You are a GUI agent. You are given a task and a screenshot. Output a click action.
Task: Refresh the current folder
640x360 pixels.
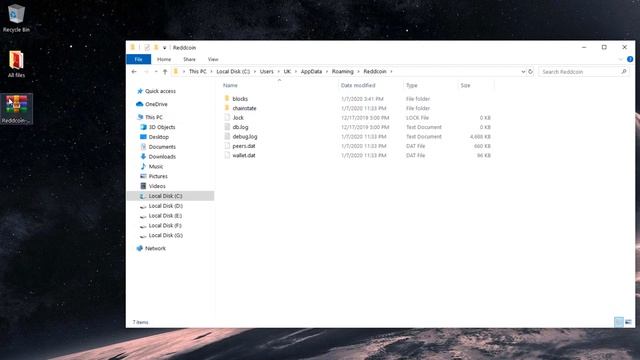[531, 71]
